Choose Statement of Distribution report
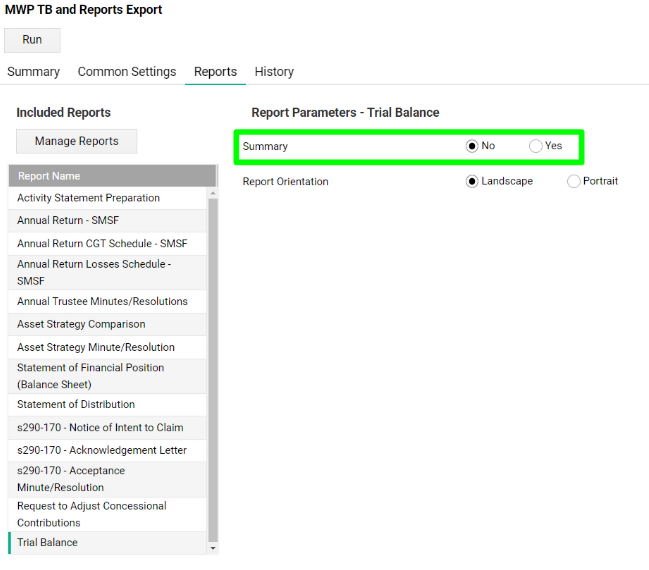This screenshot has width=649, height=570. pos(76,405)
